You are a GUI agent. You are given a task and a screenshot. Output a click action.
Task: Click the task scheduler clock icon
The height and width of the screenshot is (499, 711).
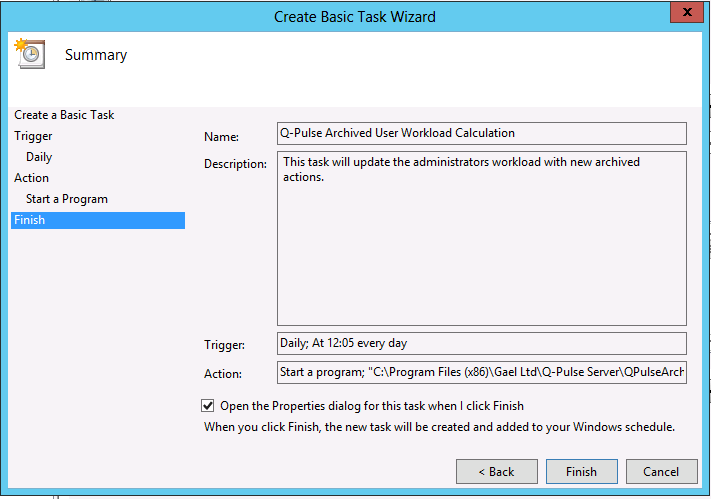tap(30, 54)
